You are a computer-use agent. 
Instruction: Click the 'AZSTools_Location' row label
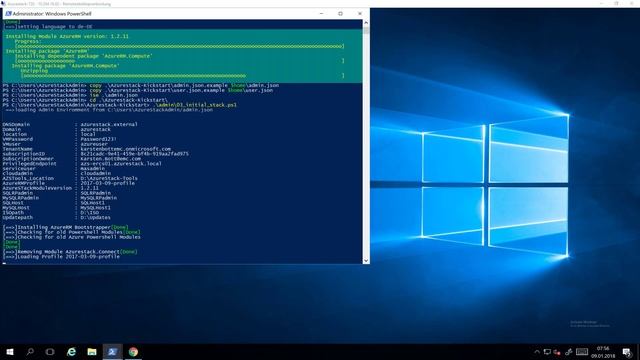click(x=28, y=178)
